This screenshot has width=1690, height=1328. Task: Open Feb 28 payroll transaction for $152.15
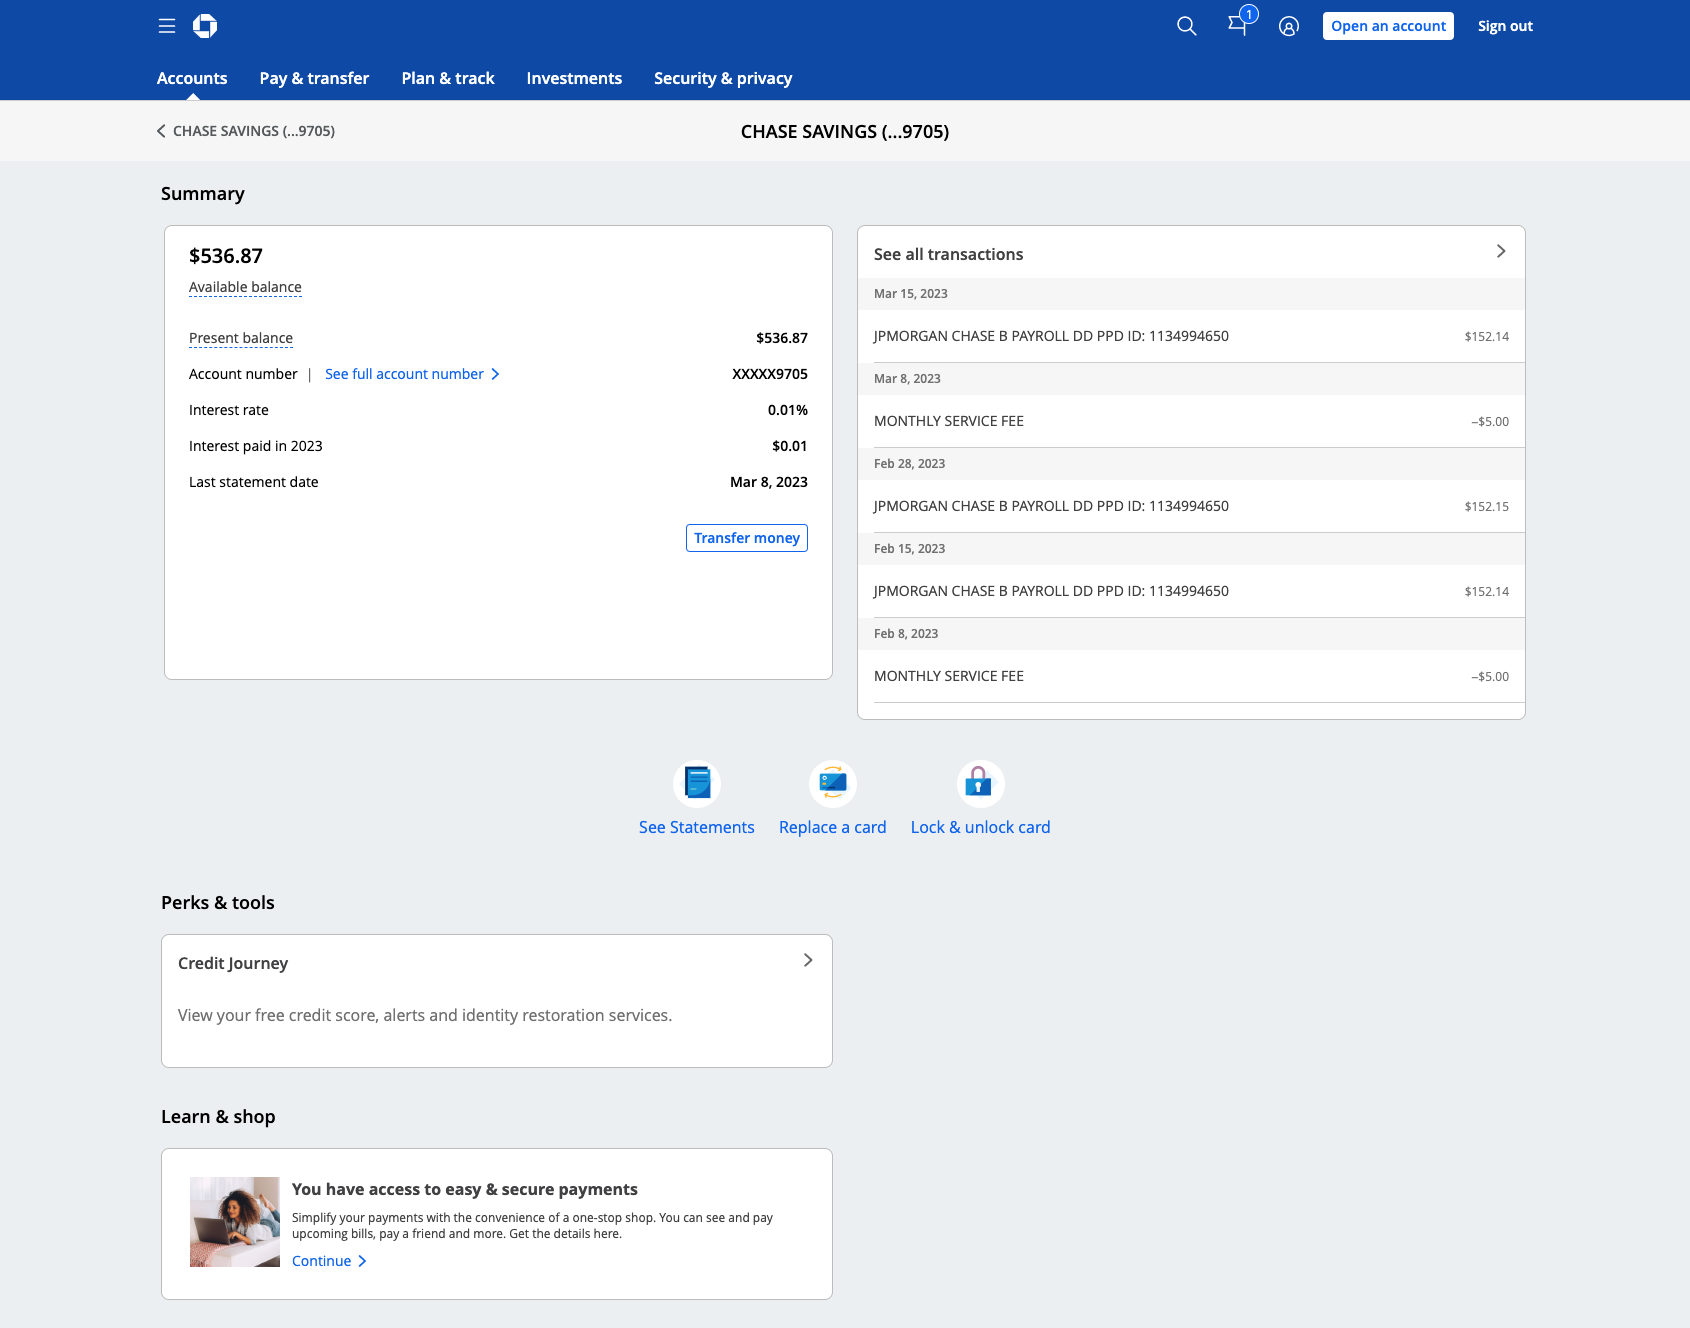[1191, 506]
